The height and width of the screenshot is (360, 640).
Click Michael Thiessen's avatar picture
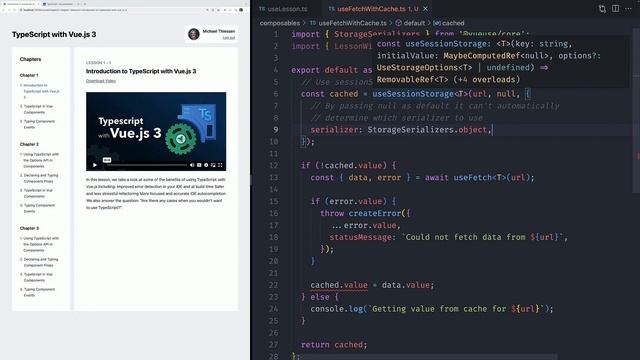pyautogui.click(x=193, y=34)
